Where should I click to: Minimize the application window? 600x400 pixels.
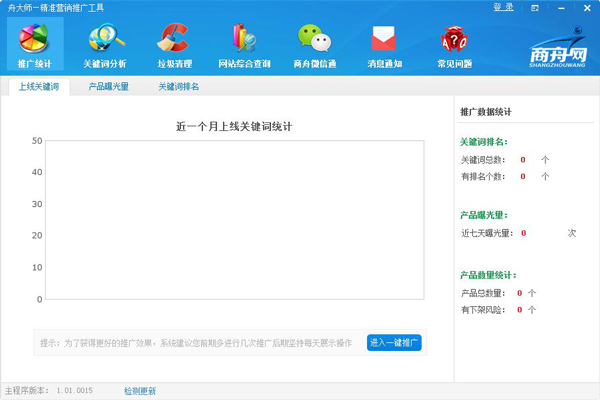pyautogui.click(x=559, y=8)
